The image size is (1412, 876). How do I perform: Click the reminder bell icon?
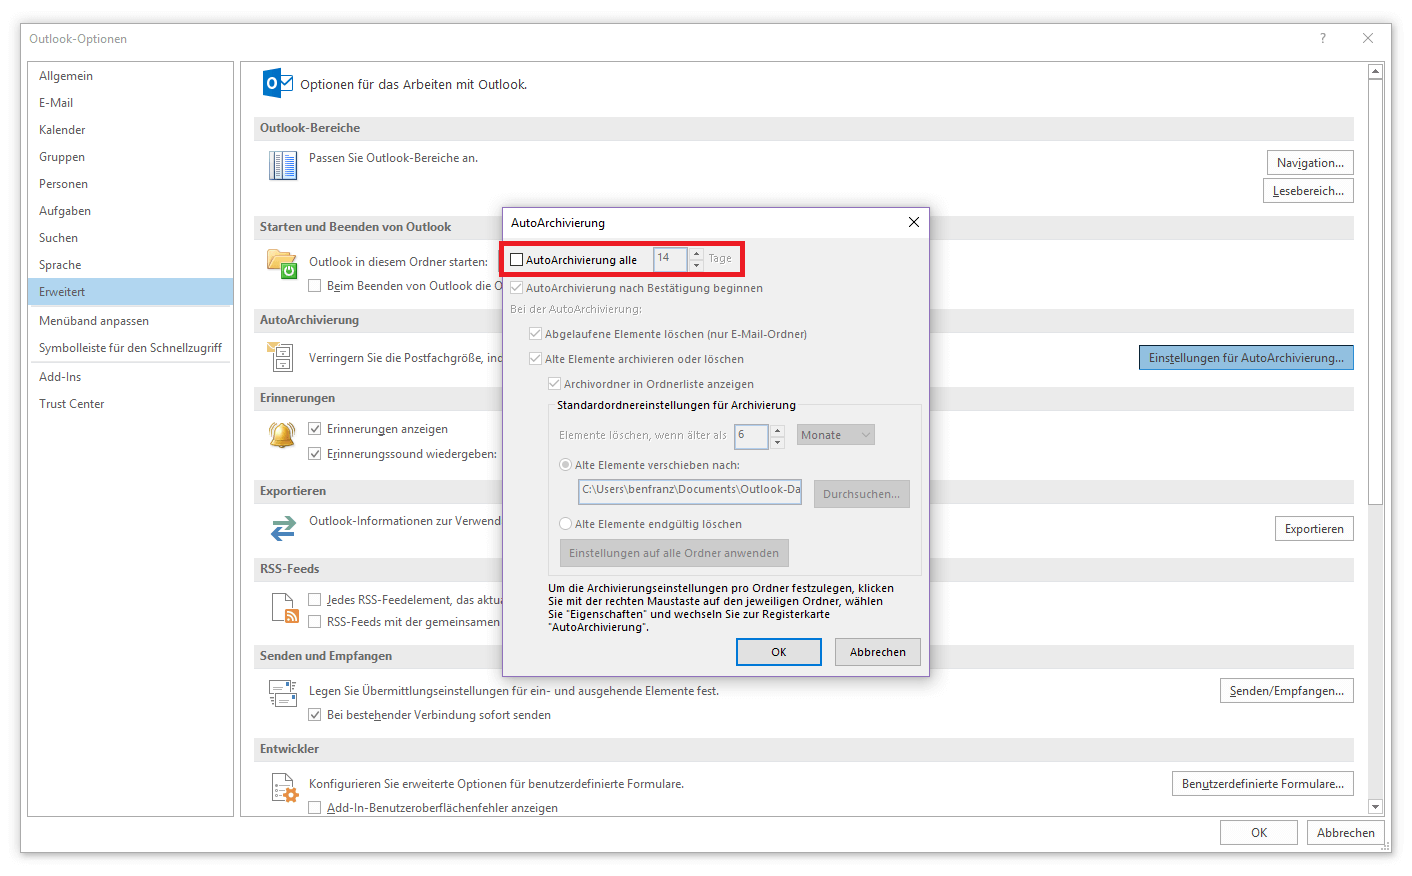coord(282,434)
